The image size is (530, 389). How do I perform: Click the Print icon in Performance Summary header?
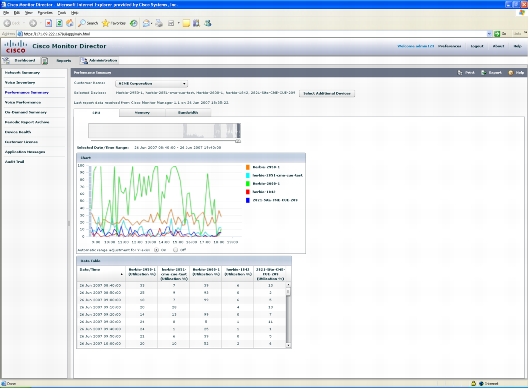click(x=460, y=73)
